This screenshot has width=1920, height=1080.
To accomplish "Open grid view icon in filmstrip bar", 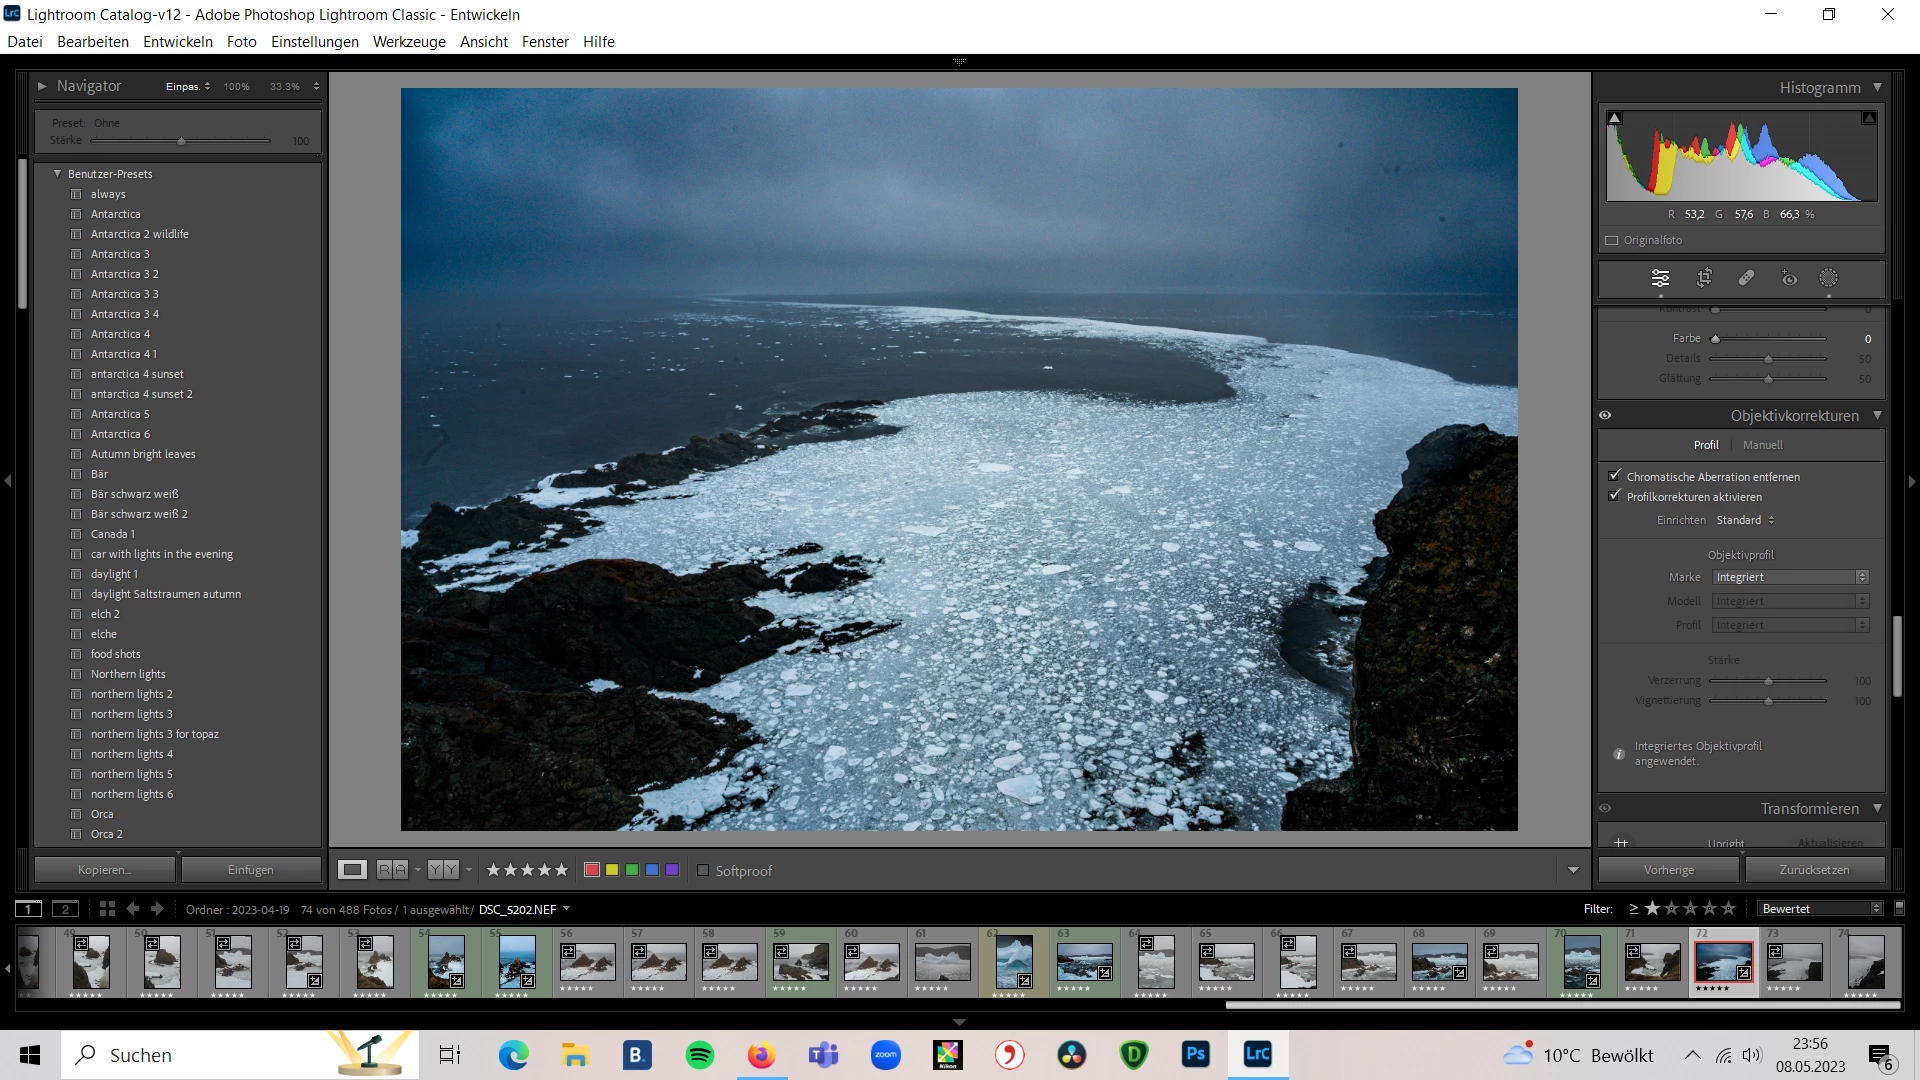I will (x=107, y=909).
